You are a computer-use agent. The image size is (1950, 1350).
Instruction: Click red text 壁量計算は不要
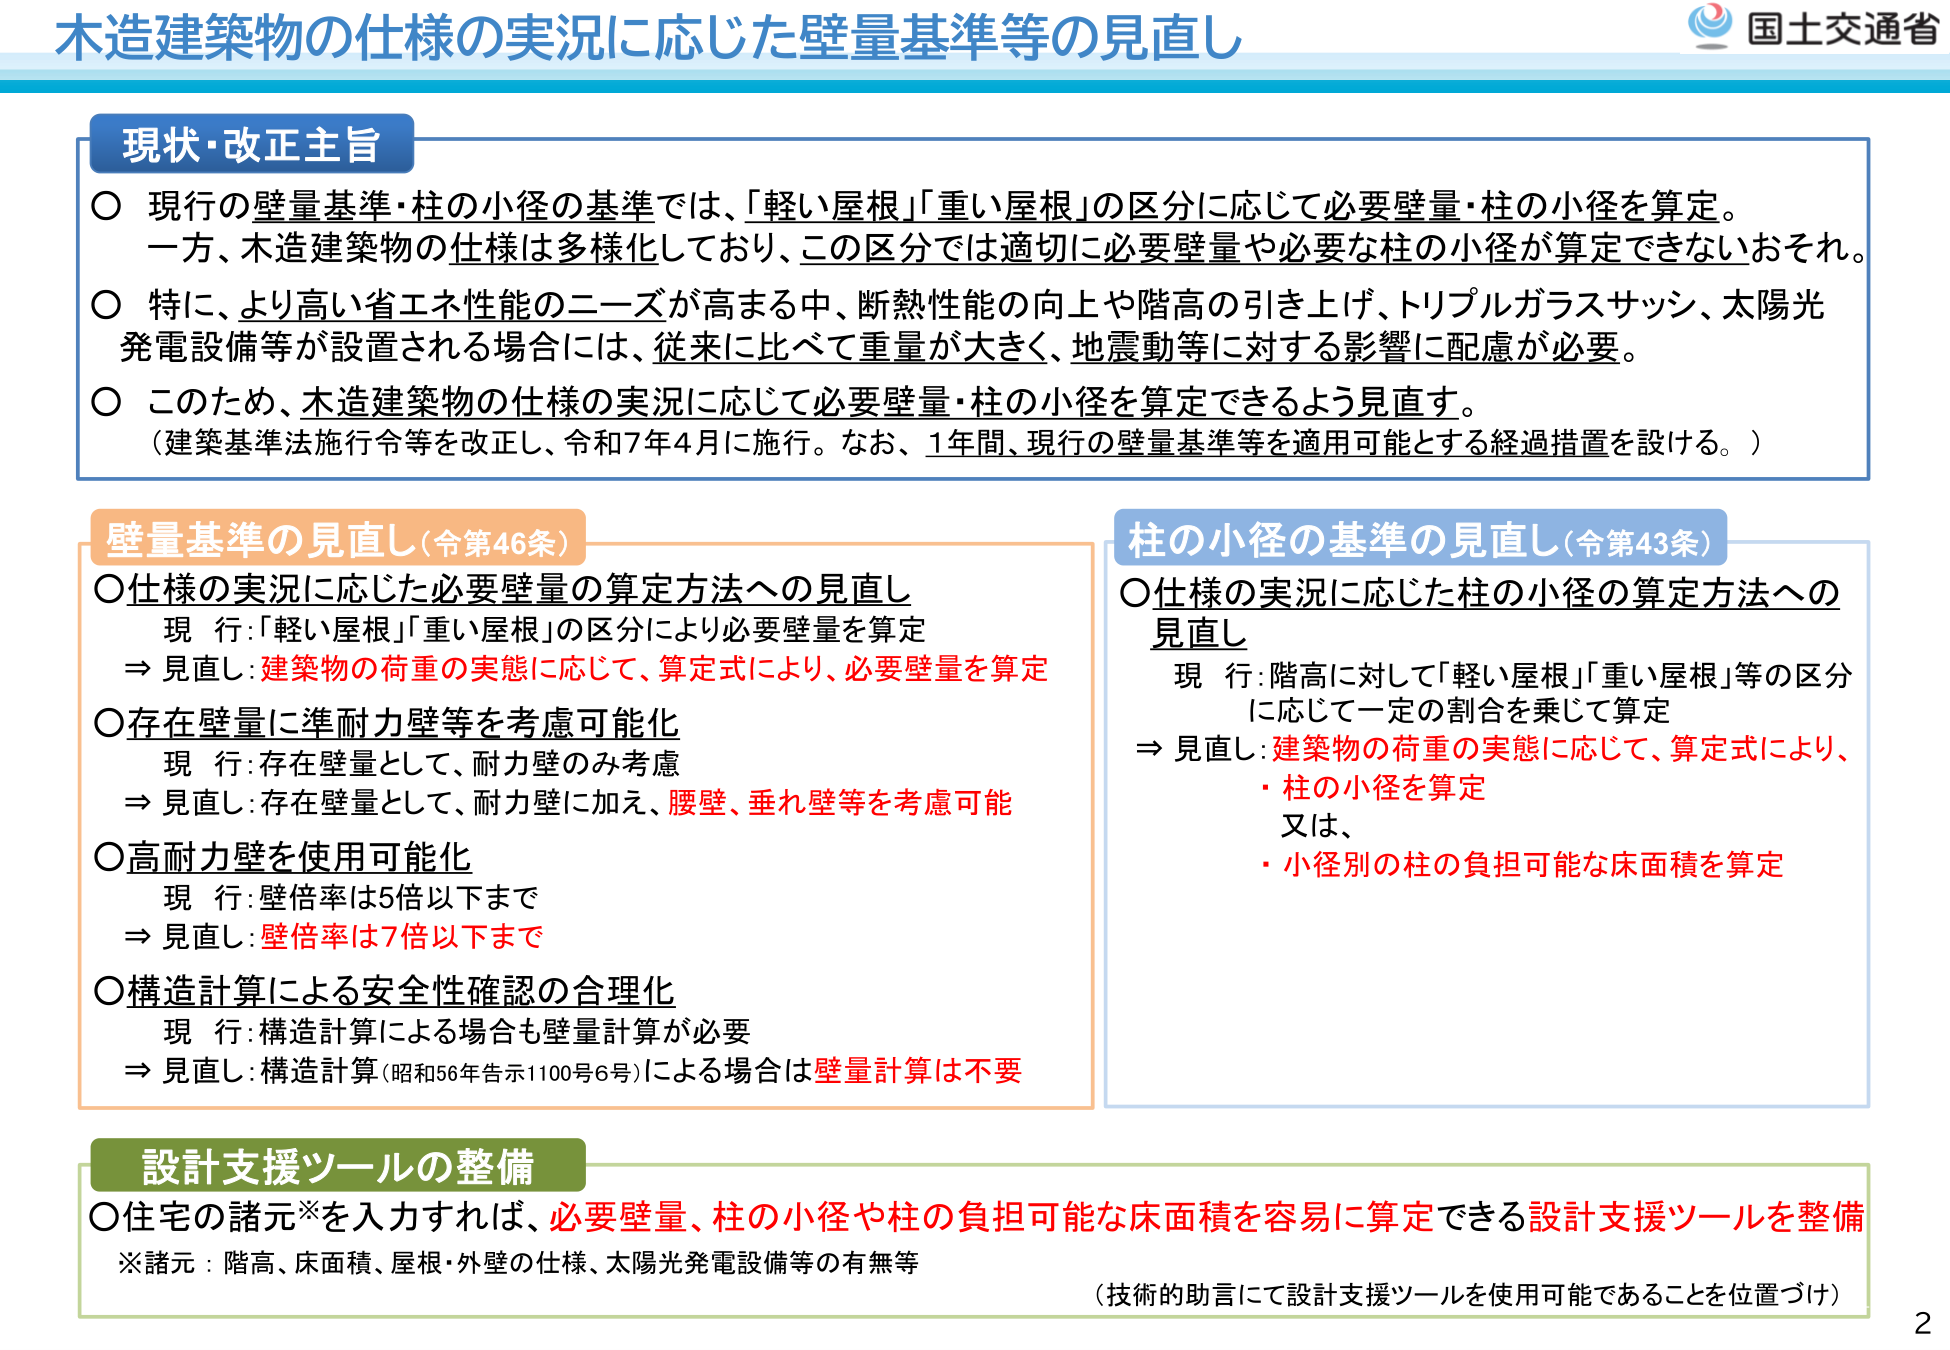(x=918, y=1070)
